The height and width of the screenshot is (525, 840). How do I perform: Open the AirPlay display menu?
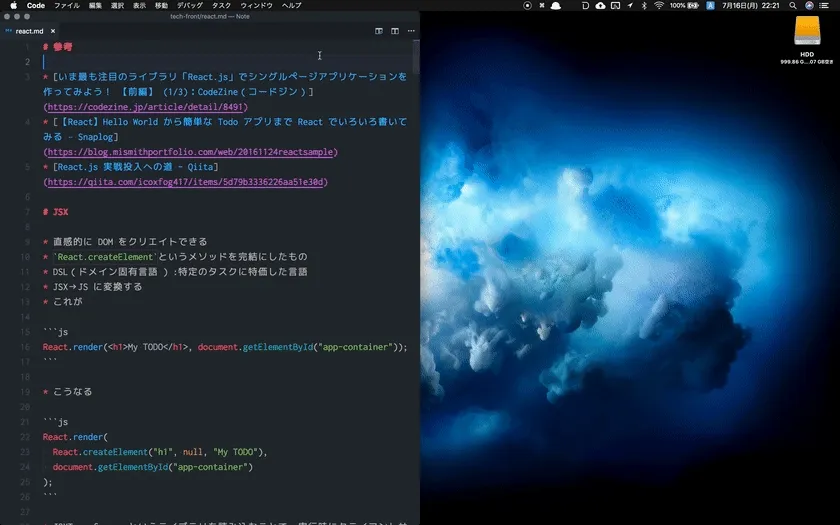click(x=616, y=5)
